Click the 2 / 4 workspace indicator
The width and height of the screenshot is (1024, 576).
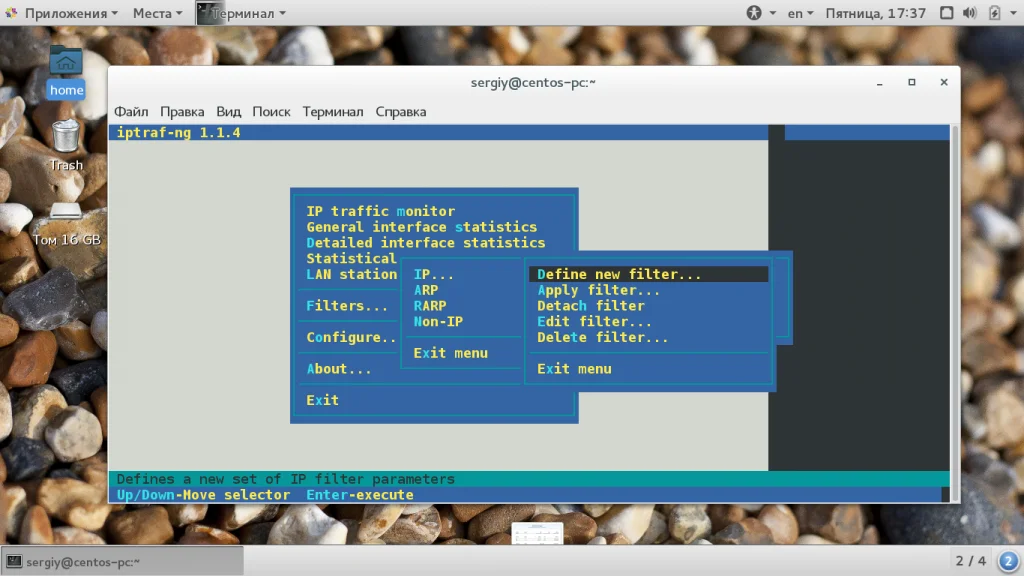tap(970, 560)
